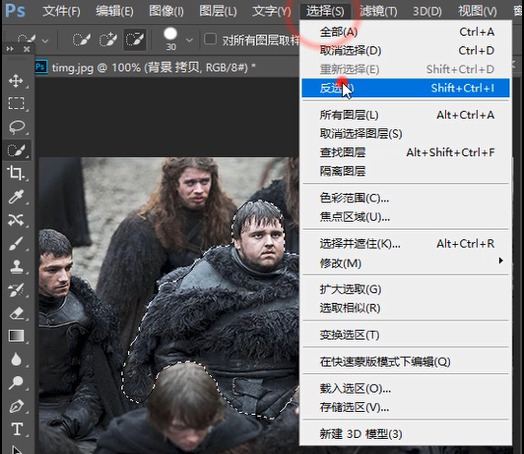
Task: Open the Layer (图层) menu
Action: pos(218,12)
